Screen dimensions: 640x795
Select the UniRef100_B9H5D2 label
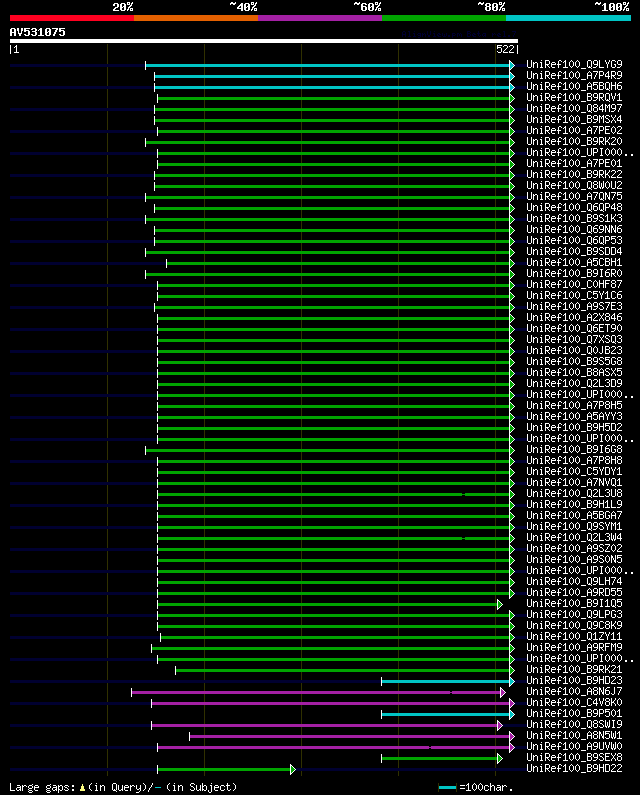(574, 427)
